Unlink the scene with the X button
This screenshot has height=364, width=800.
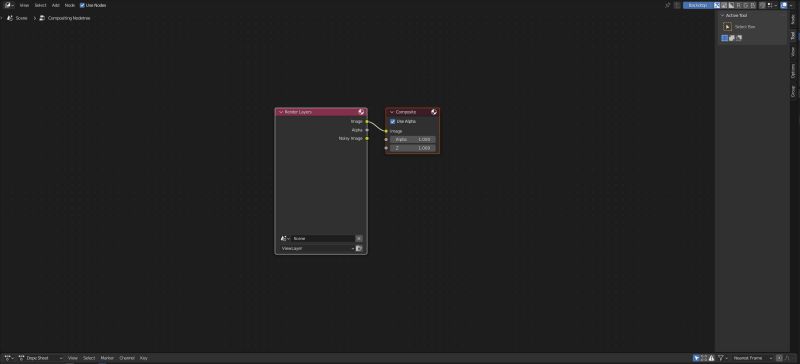pos(359,238)
